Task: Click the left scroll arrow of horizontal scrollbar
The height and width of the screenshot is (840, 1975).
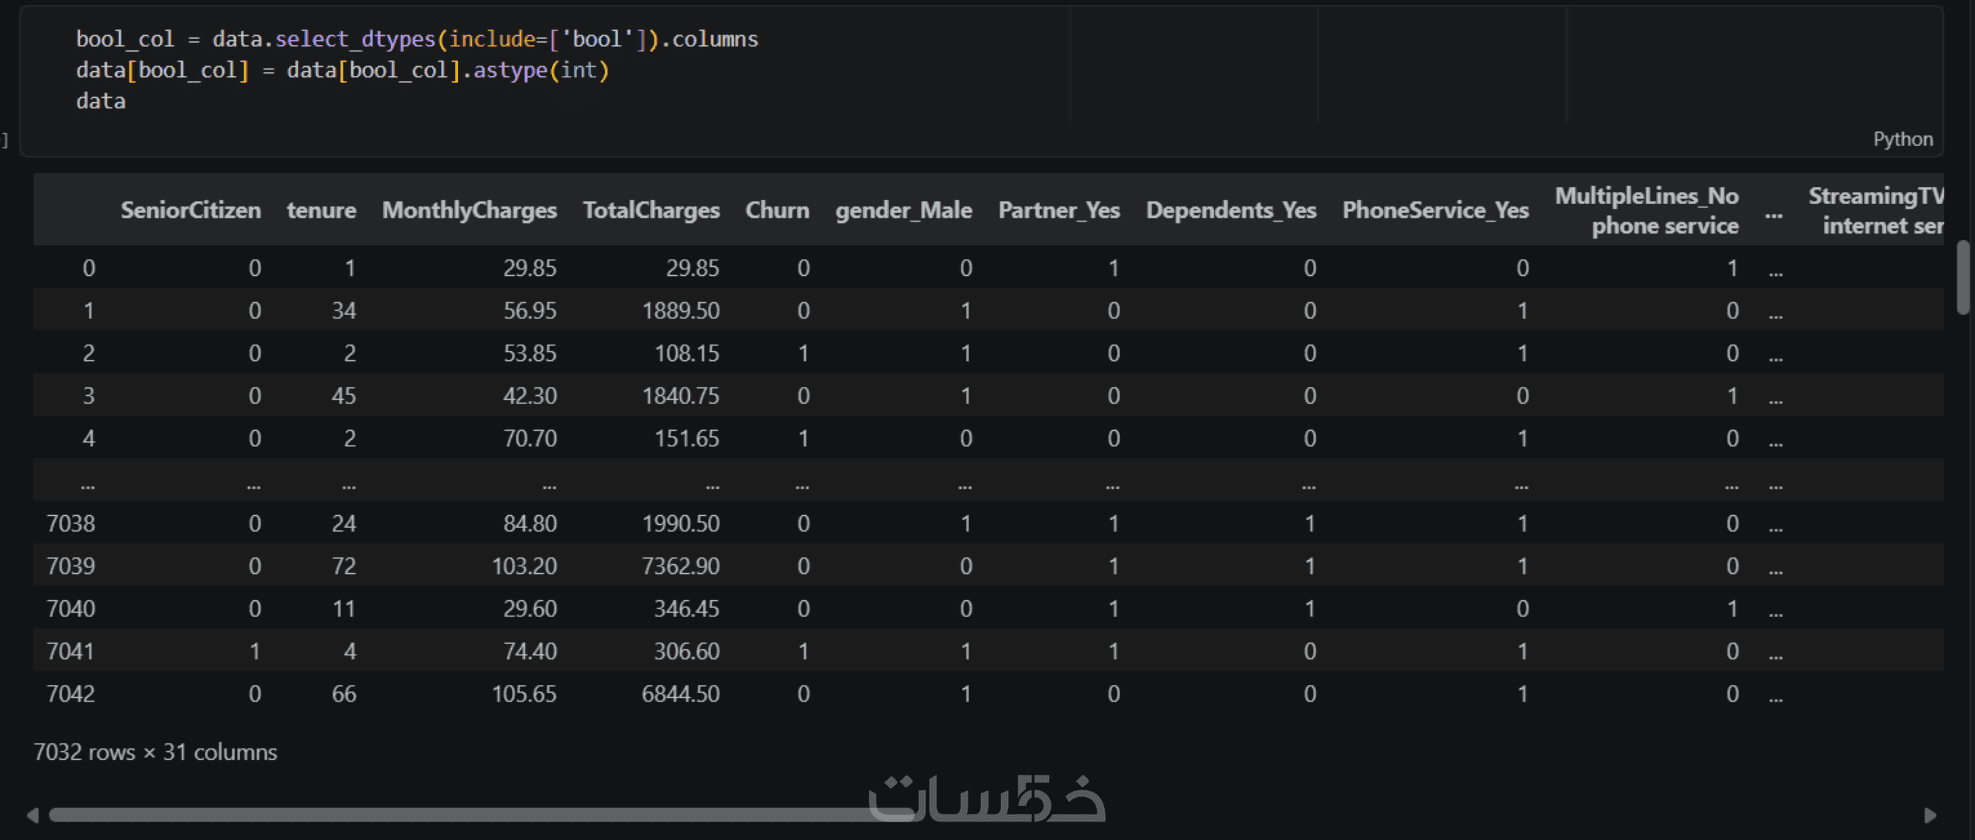Action: tap(32, 816)
